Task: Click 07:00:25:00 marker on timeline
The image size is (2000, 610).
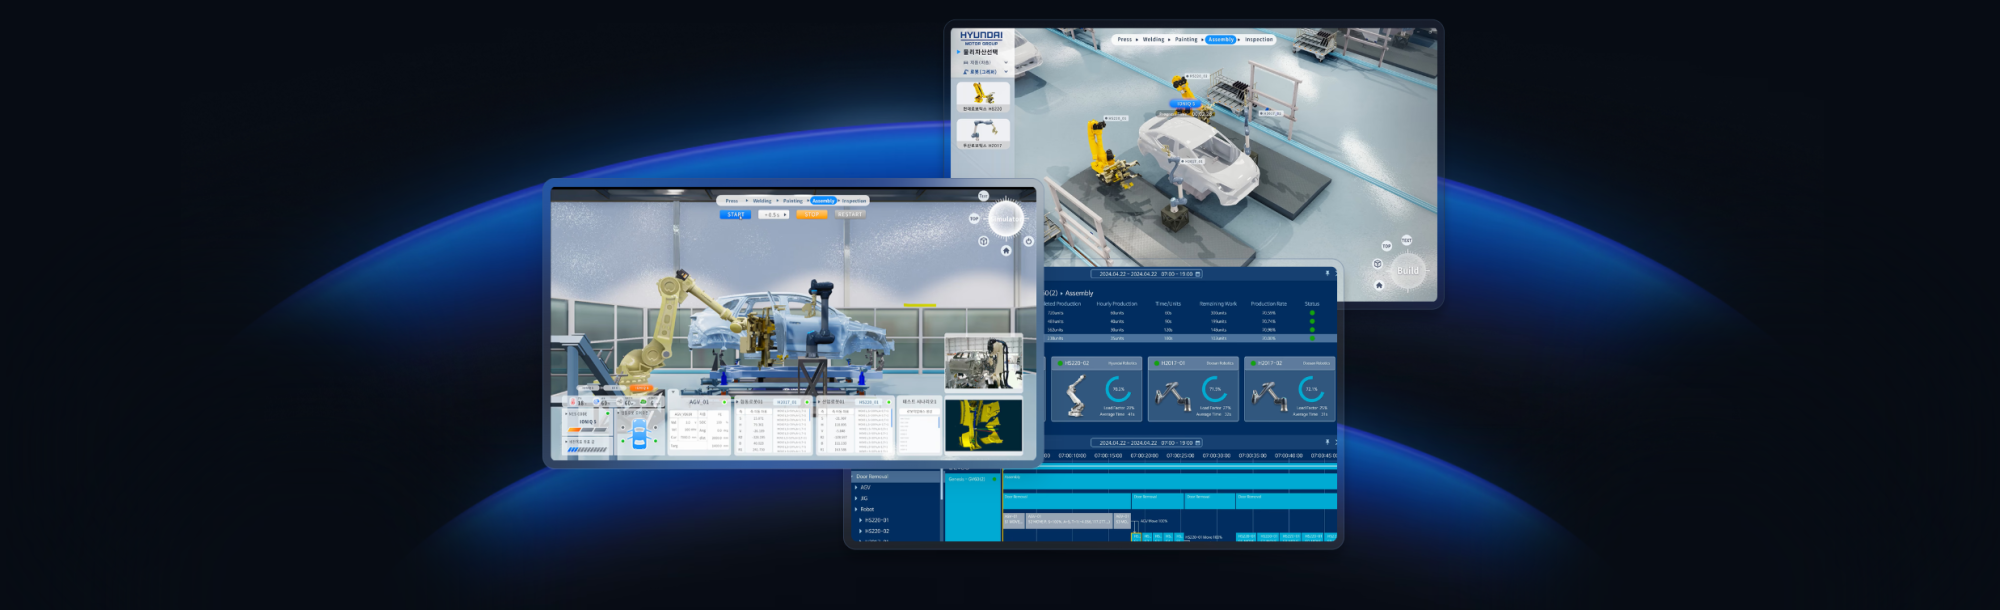Action: 1180,455
